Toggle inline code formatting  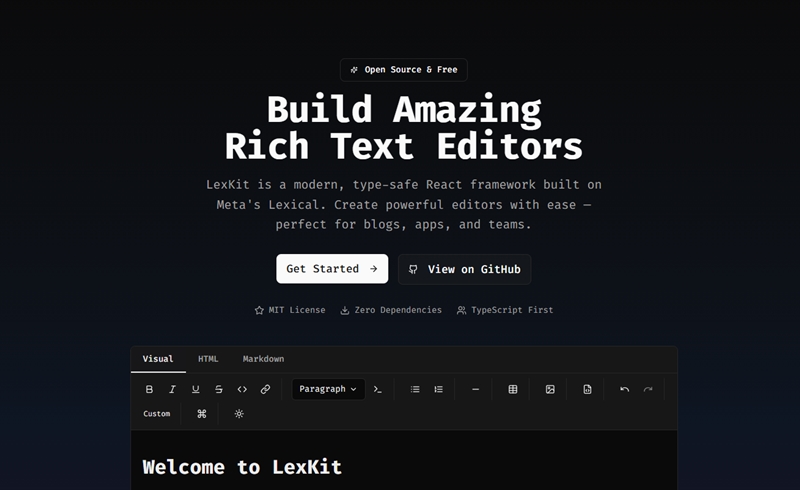coord(242,389)
